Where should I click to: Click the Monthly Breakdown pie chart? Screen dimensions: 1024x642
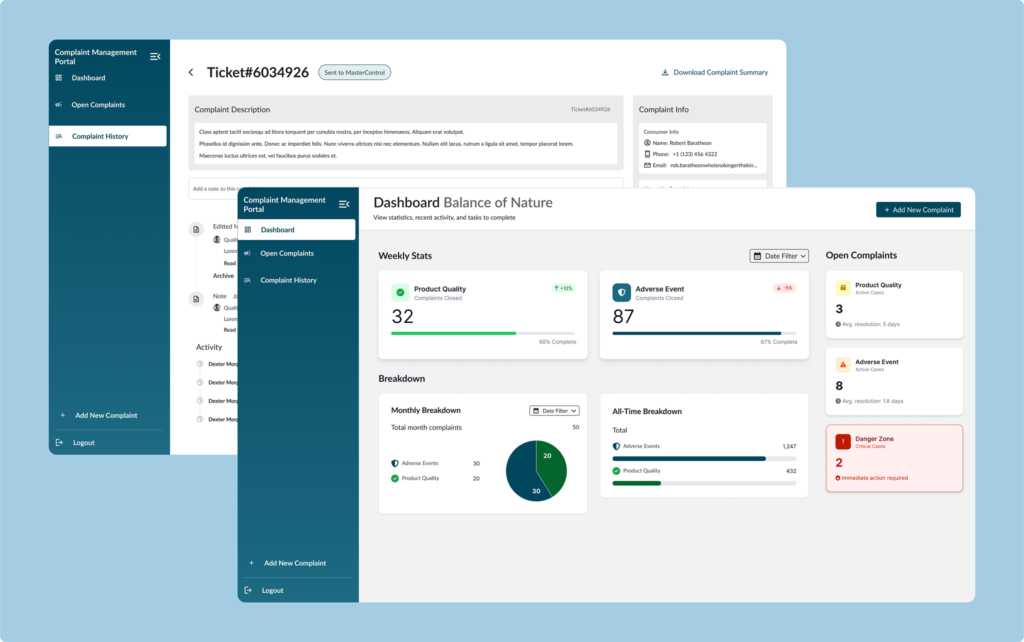[x=536, y=470]
